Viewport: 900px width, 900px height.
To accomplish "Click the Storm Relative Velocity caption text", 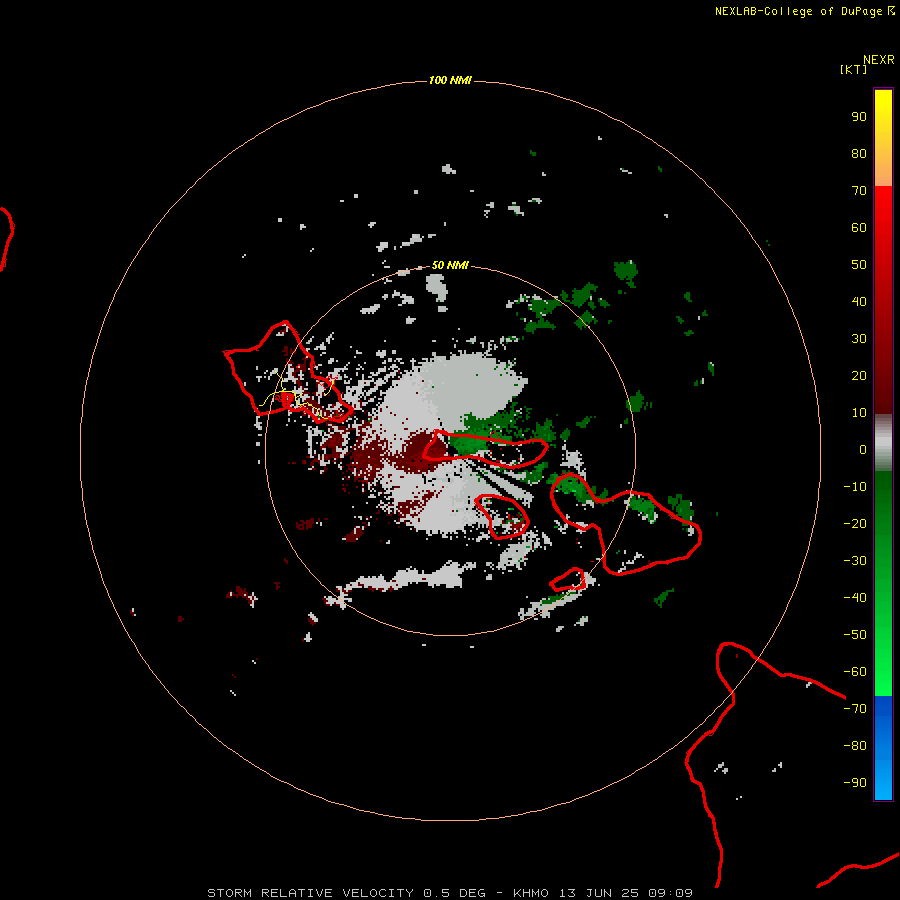I will point(449,893).
